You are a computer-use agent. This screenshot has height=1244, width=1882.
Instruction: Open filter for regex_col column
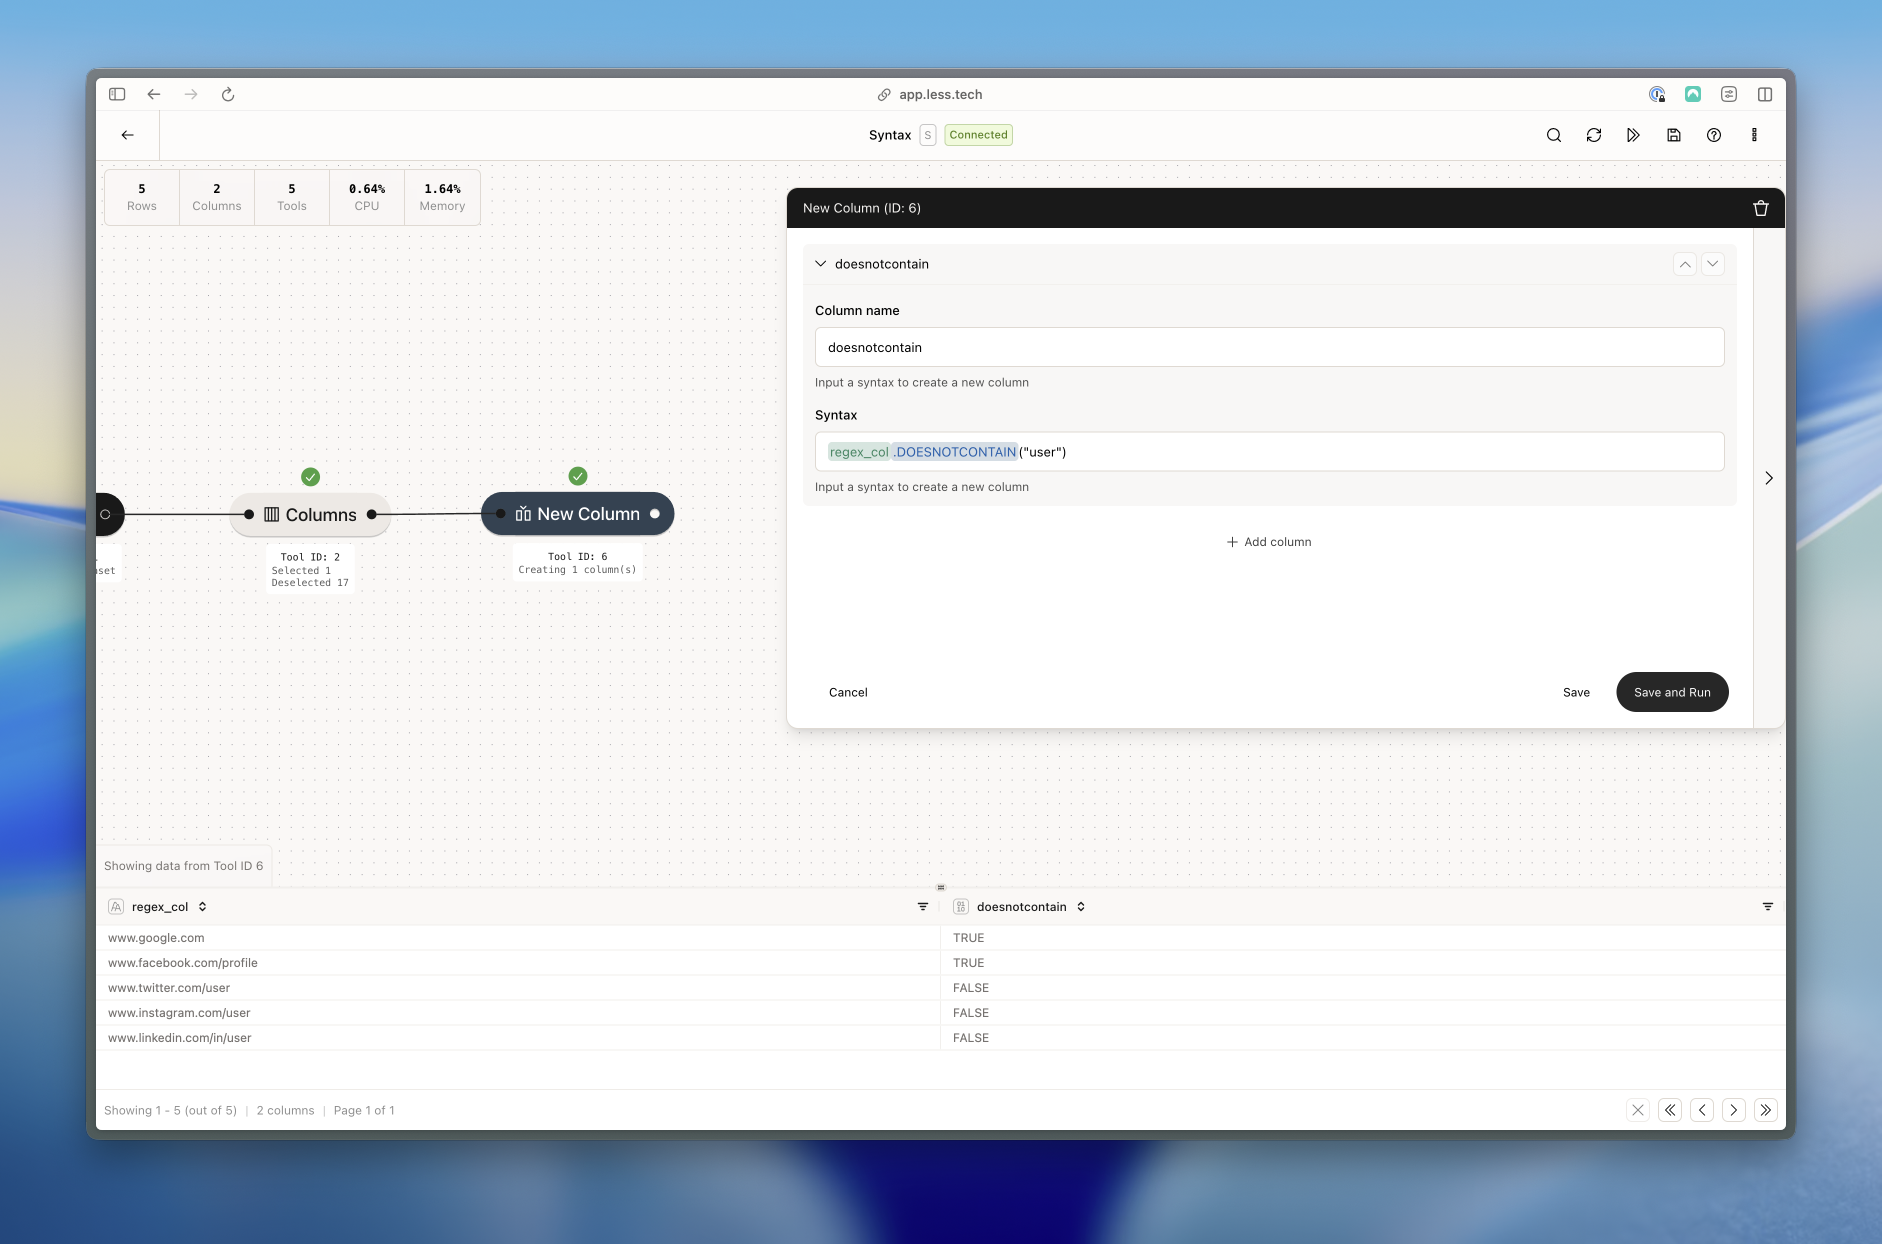[923, 907]
